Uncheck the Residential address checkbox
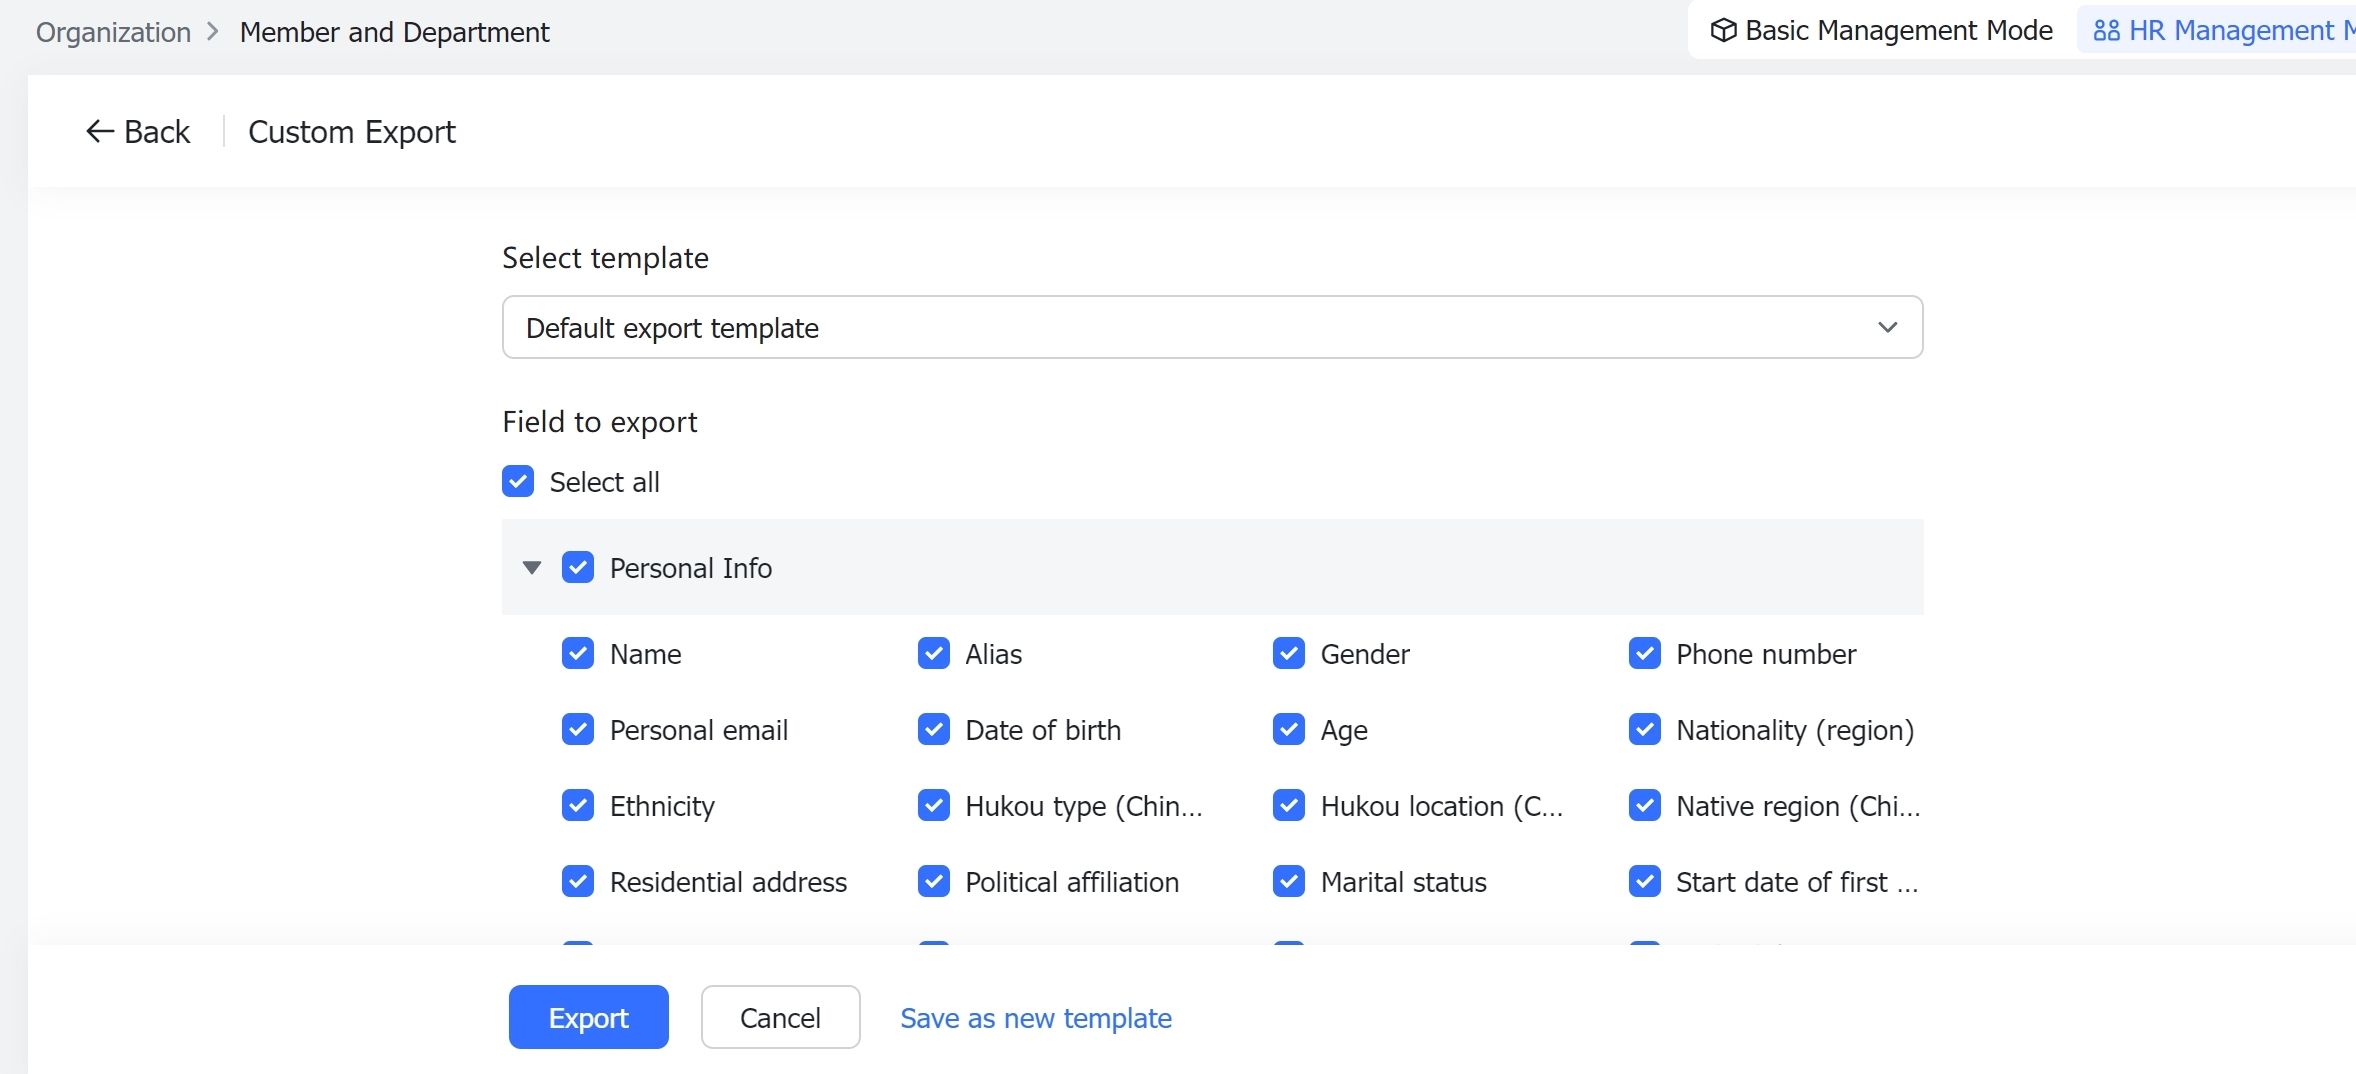 click(578, 881)
